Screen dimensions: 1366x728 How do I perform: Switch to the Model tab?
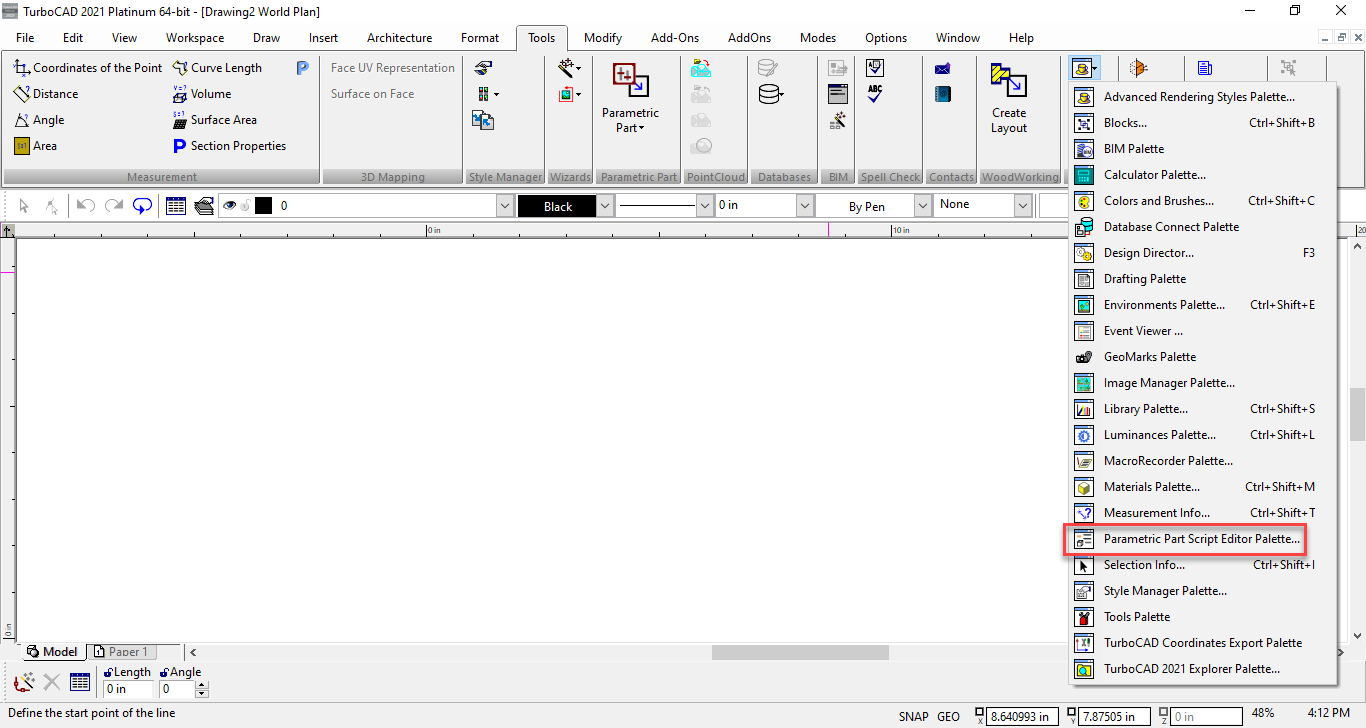pyautogui.click(x=53, y=652)
